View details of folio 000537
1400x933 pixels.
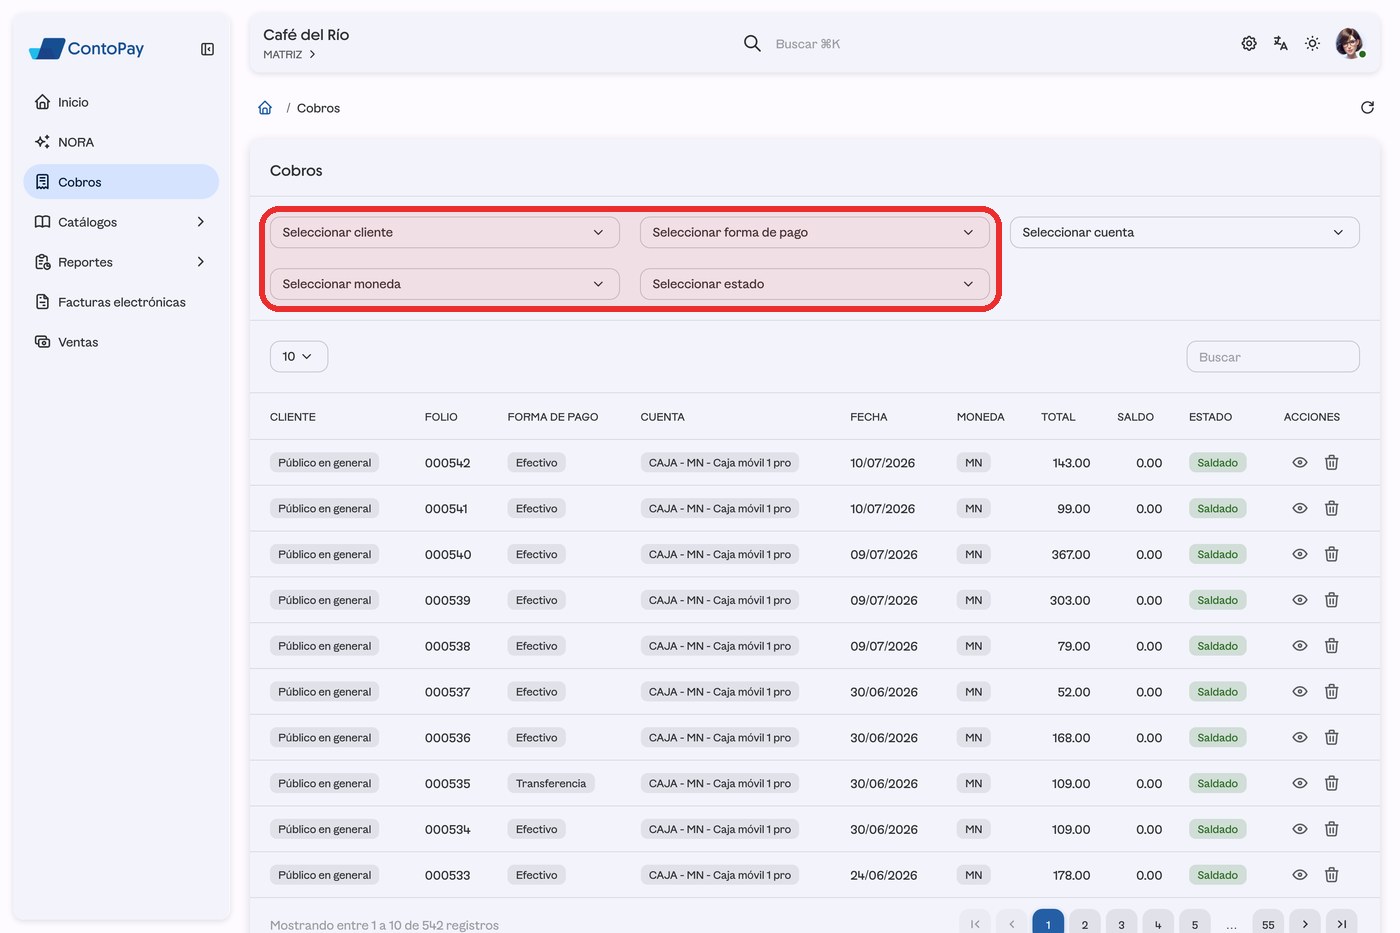(x=1300, y=692)
